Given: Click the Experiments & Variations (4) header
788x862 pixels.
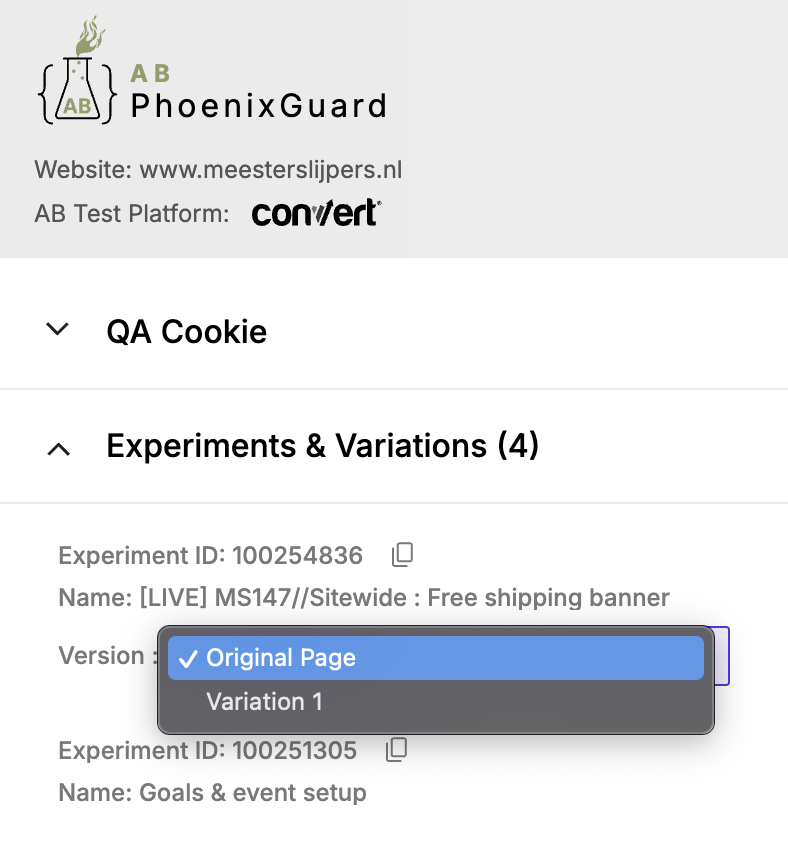Looking at the screenshot, I should point(322,446).
